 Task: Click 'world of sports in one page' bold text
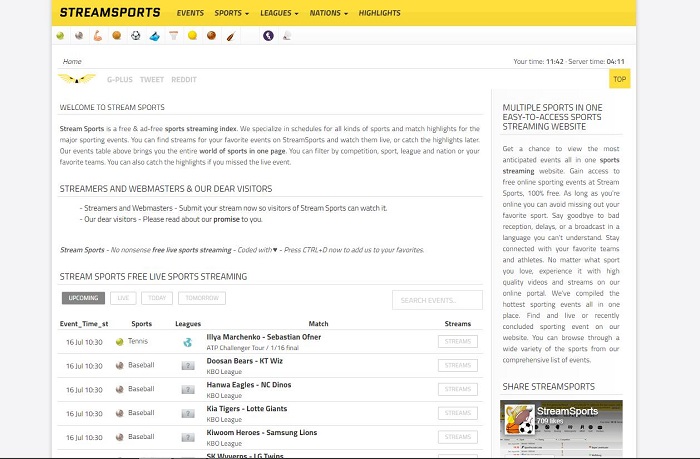coord(242,151)
